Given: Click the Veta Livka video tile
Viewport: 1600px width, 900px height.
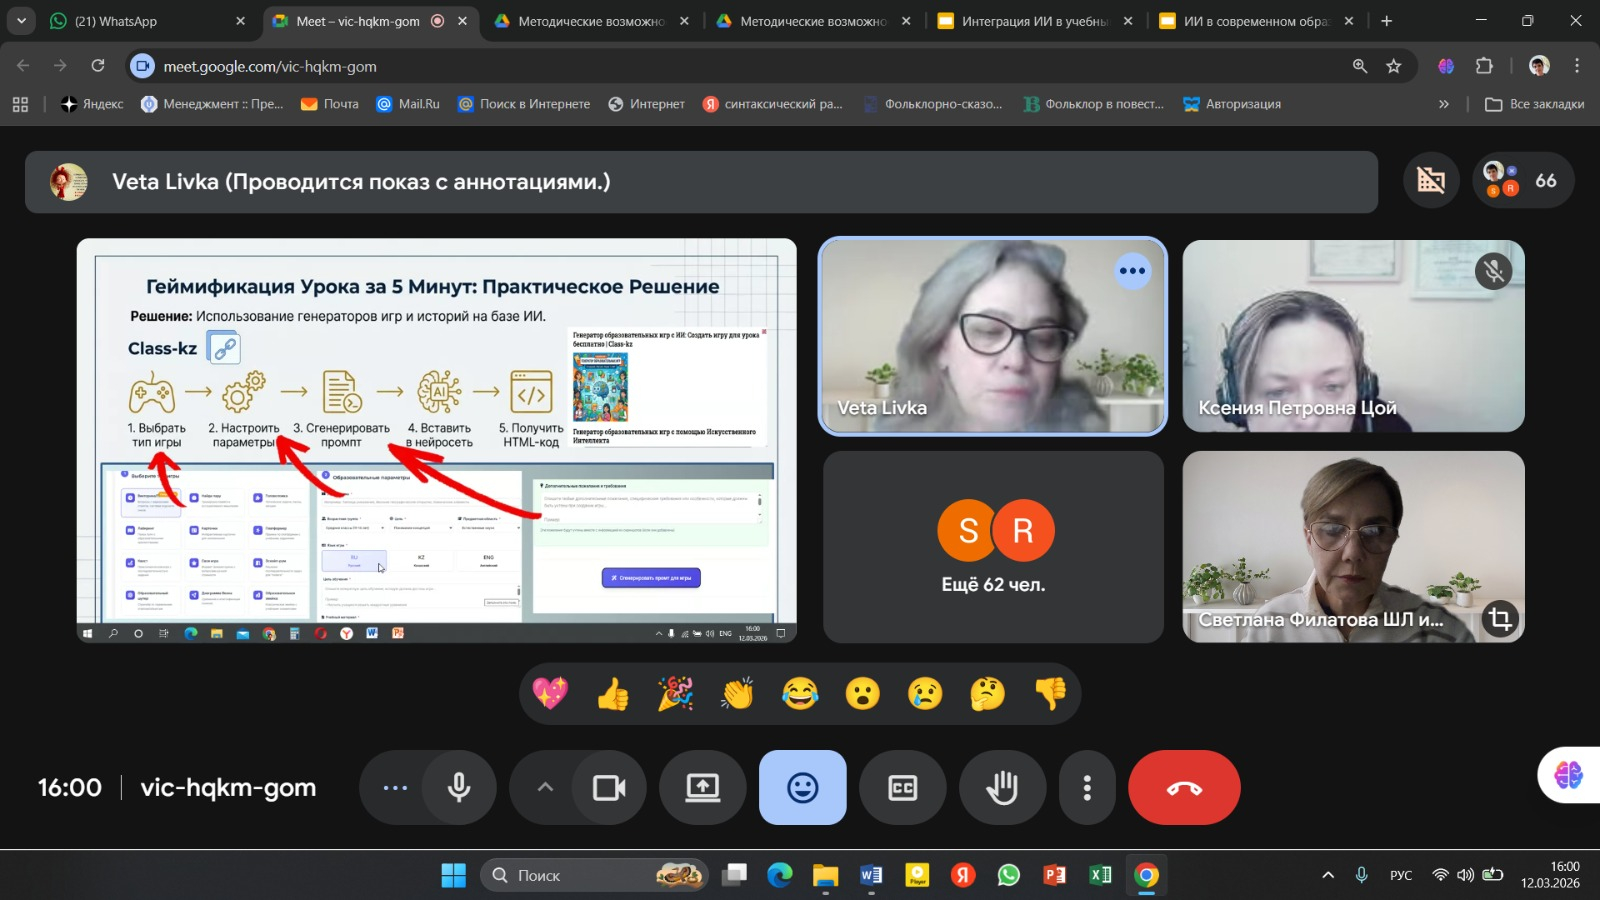Looking at the screenshot, I should pos(992,336).
